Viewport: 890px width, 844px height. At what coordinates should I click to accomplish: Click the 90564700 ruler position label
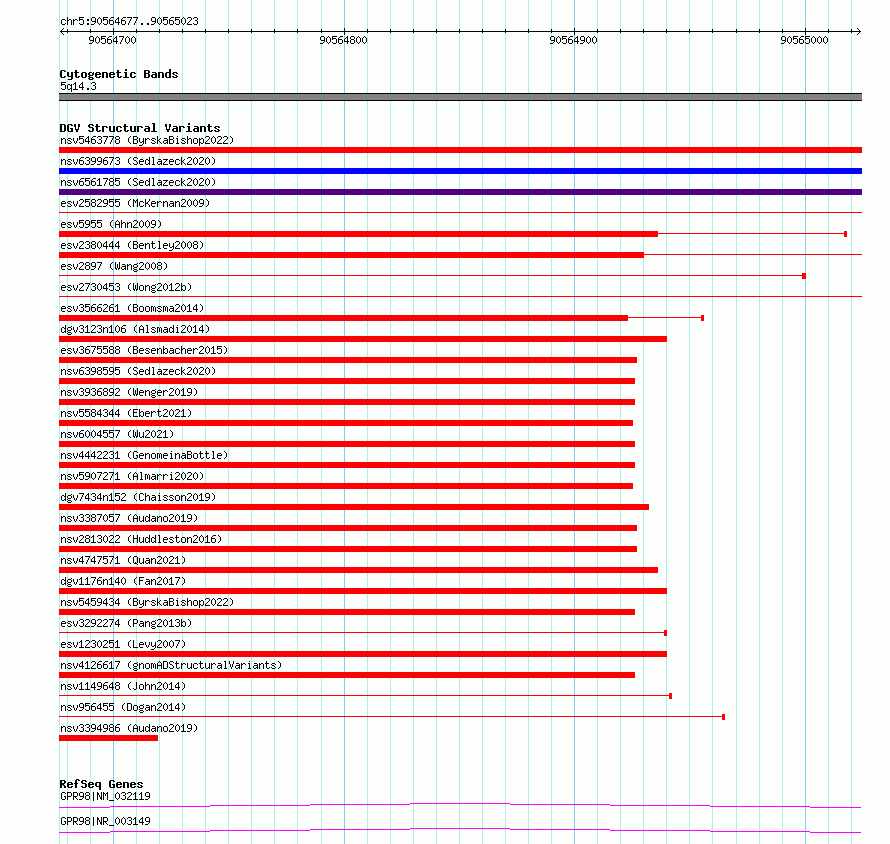pos(112,40)
